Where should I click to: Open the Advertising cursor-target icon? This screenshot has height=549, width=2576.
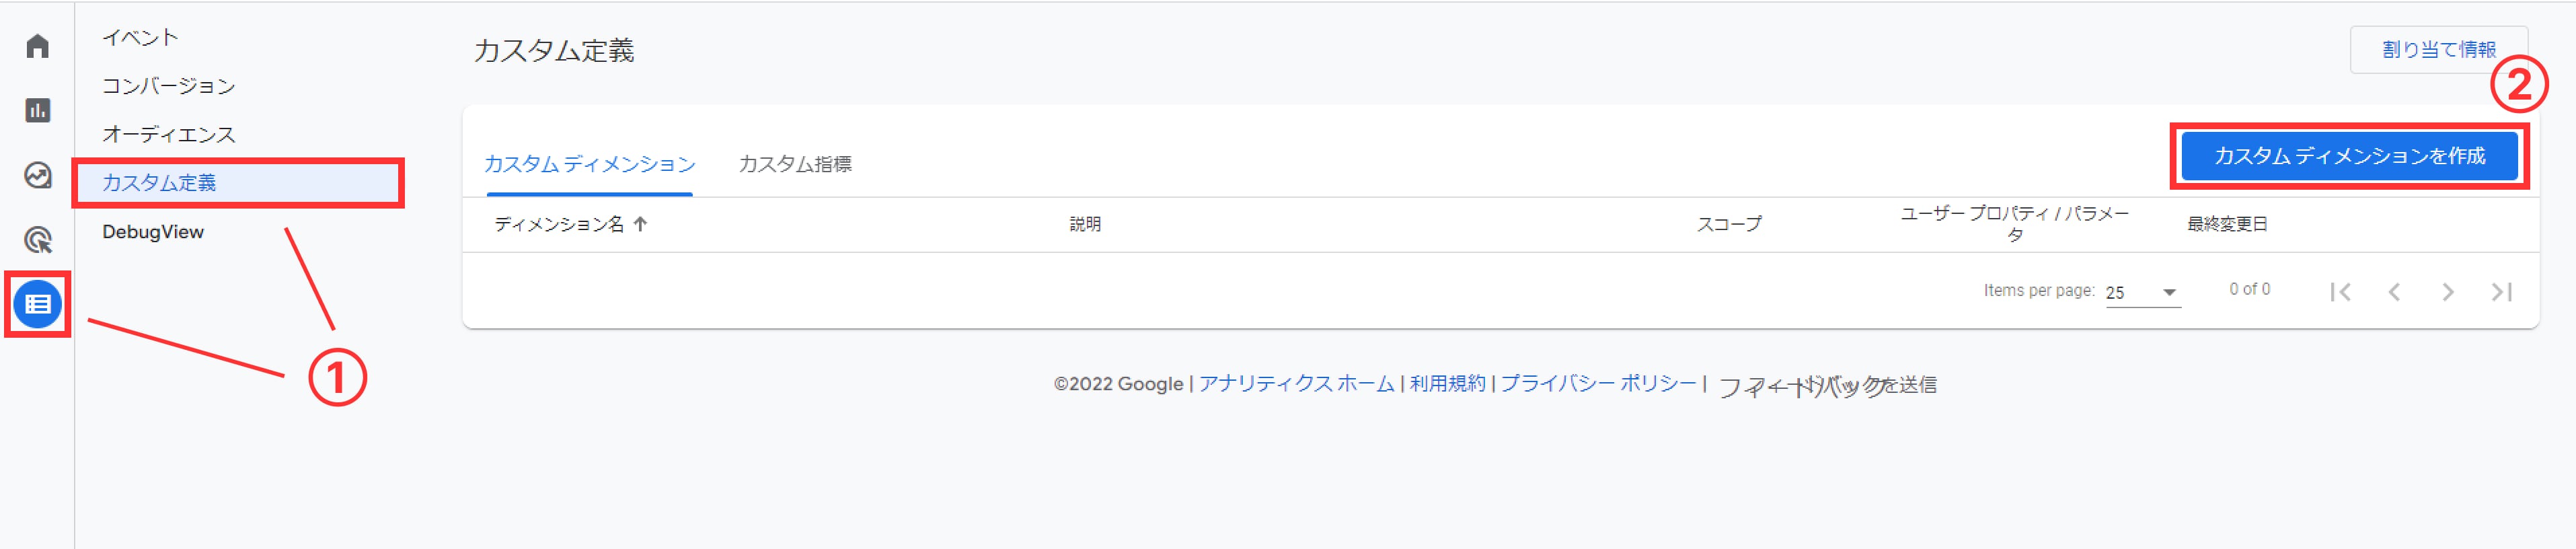(37, 240)
